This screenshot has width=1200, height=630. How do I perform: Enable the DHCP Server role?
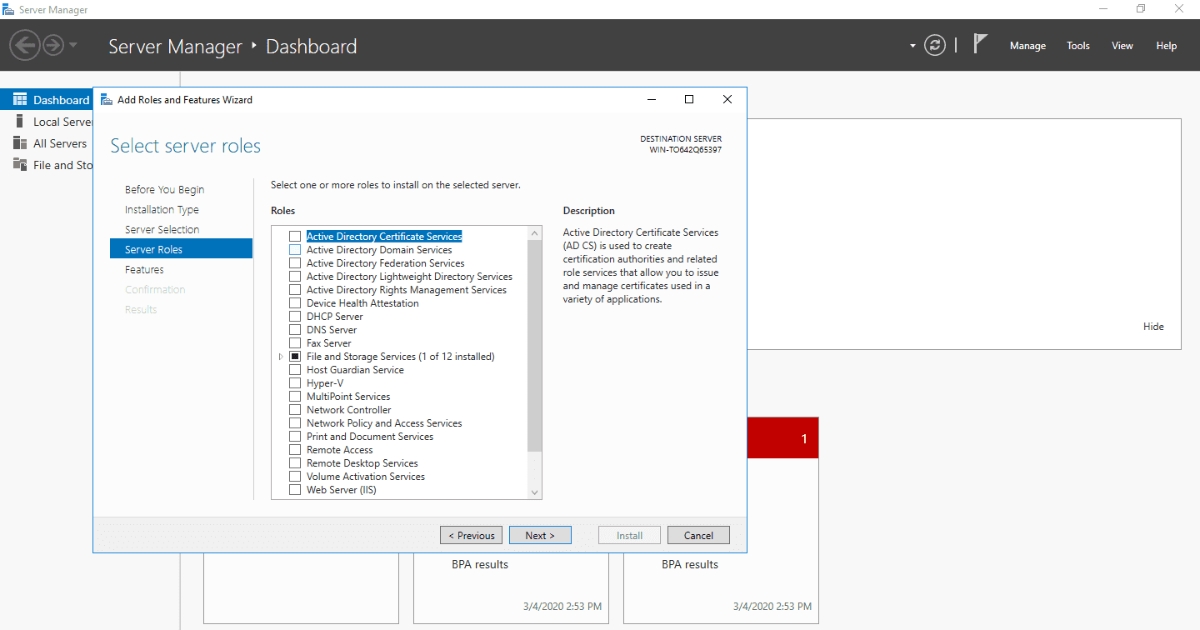295,316
